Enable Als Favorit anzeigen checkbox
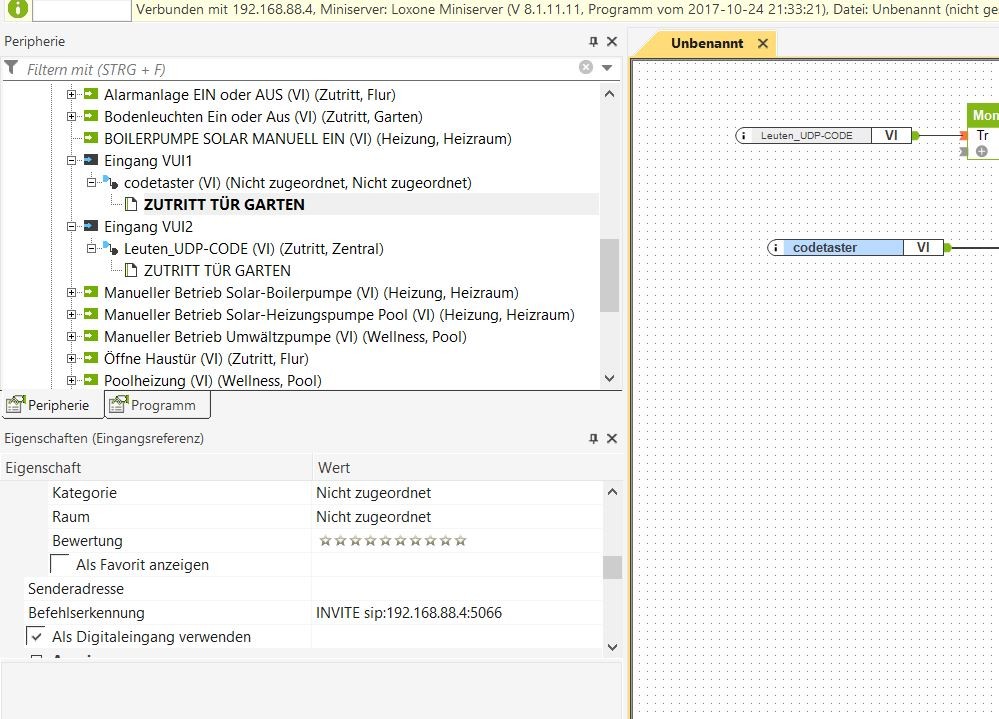 click(60, 565)
